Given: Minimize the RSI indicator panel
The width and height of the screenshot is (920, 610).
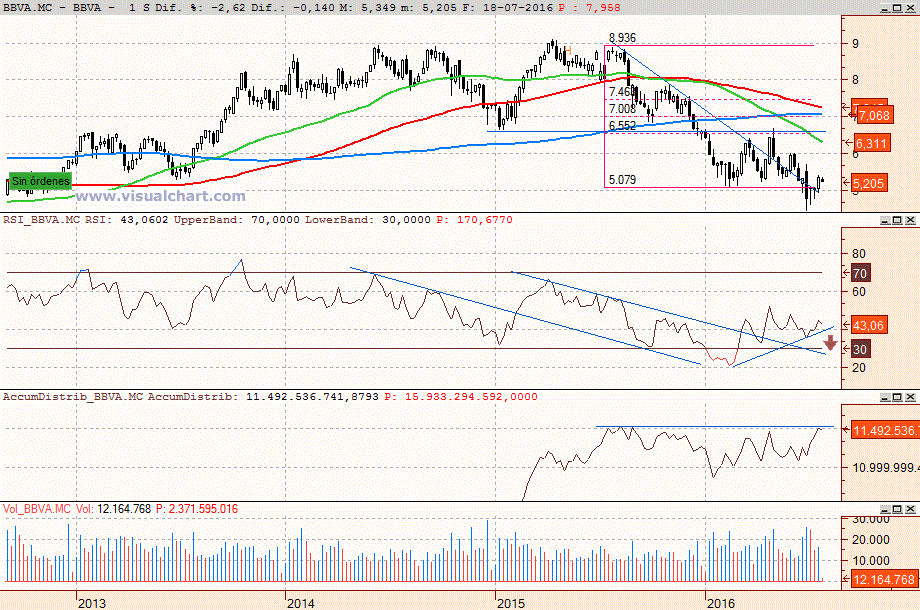Looking at the screenshot, I should tap(885, 220).
